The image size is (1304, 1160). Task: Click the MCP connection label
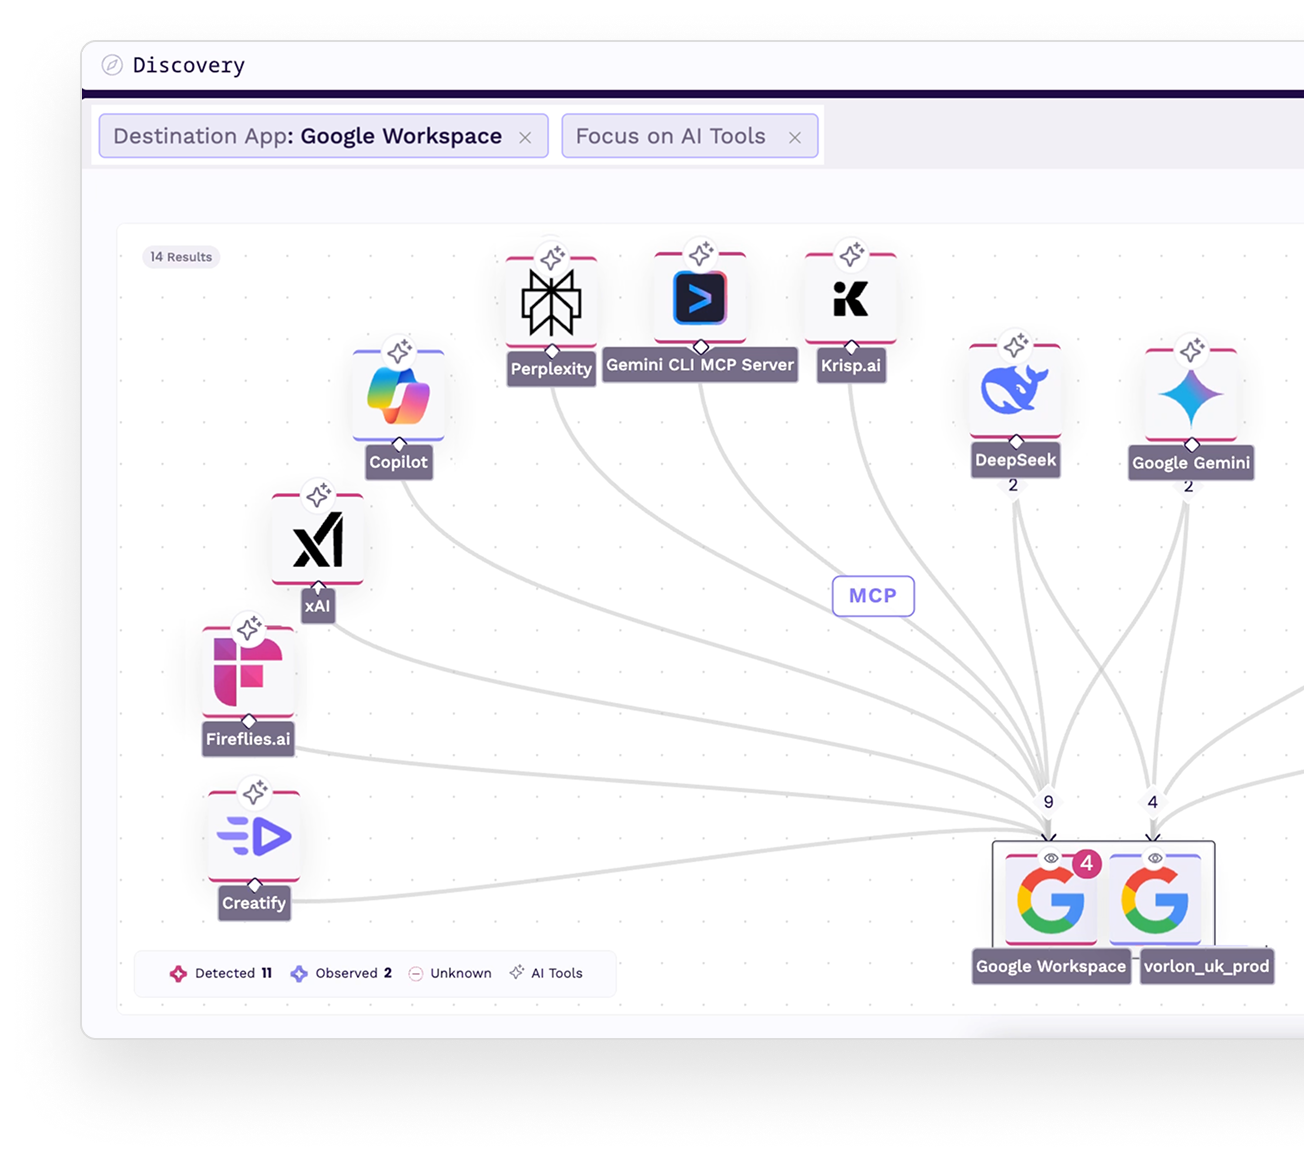point(873,596)
